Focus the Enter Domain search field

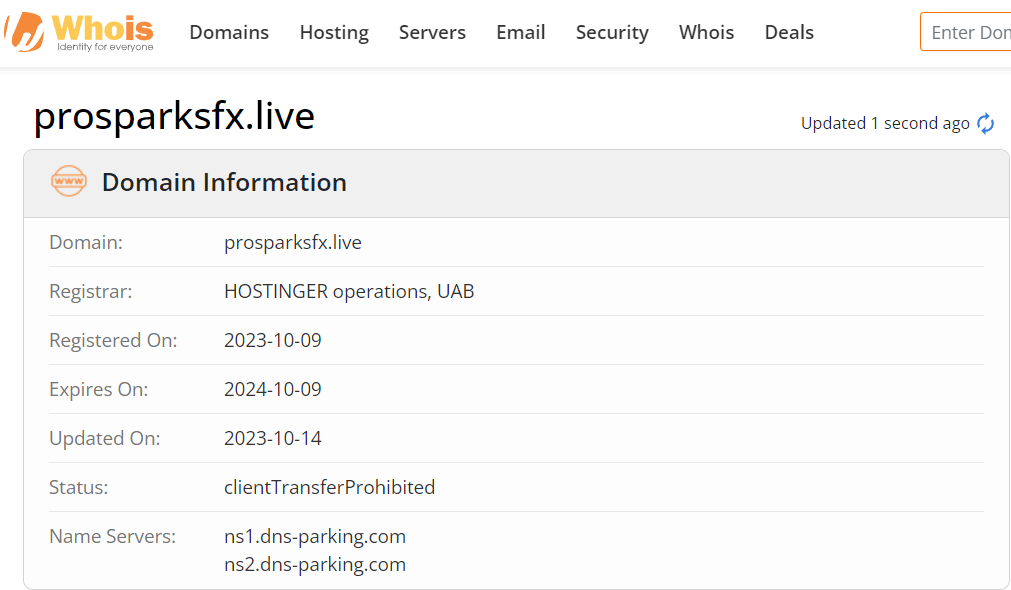coord(966,32)
